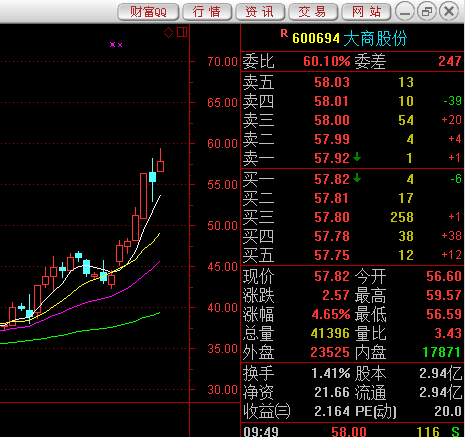Open the 财富QQ menu button
The image size is (465, 437).
[148, 12]
